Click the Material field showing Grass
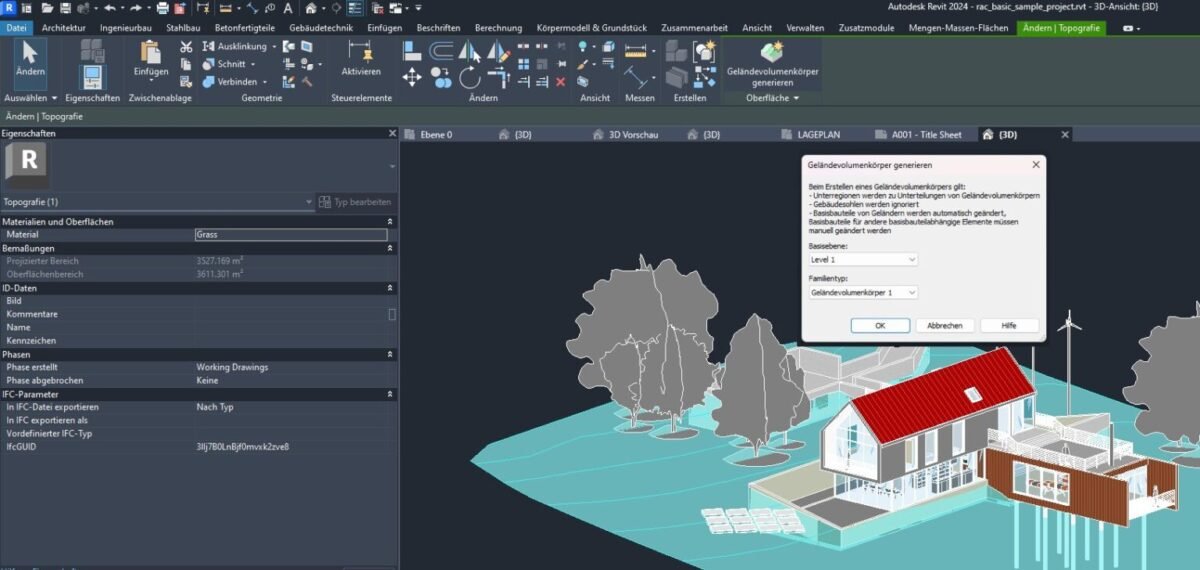Screen dimensions: 1200x570 pyautogui.click(x=291, y=235)
